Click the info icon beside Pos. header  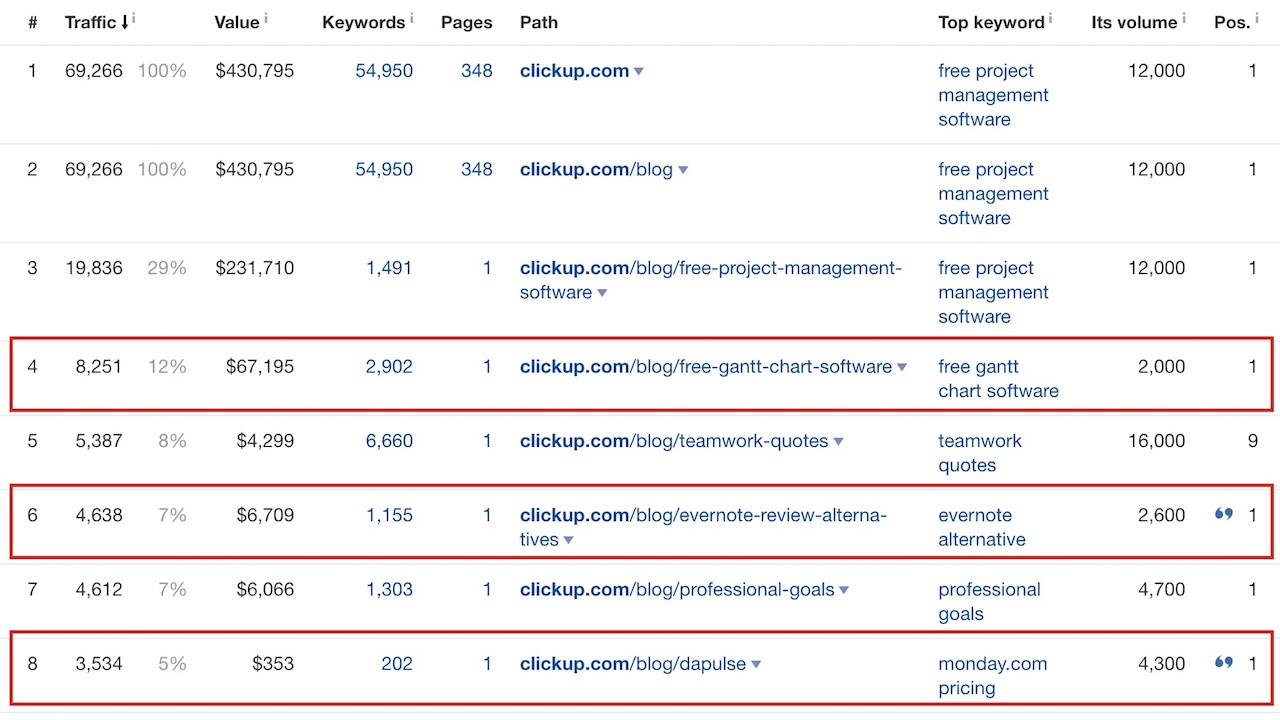click(x=1257, y=18)
